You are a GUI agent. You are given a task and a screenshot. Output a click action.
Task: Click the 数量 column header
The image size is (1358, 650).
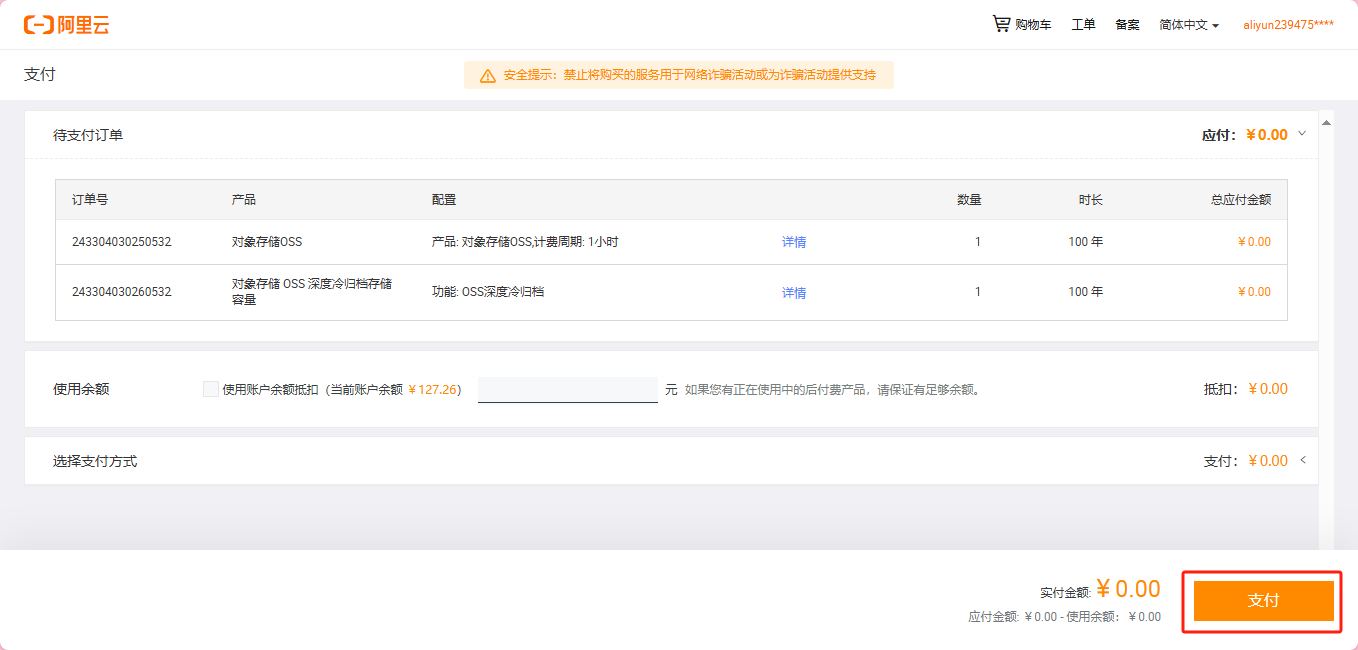pyautogui.click(x=969, y=199)
